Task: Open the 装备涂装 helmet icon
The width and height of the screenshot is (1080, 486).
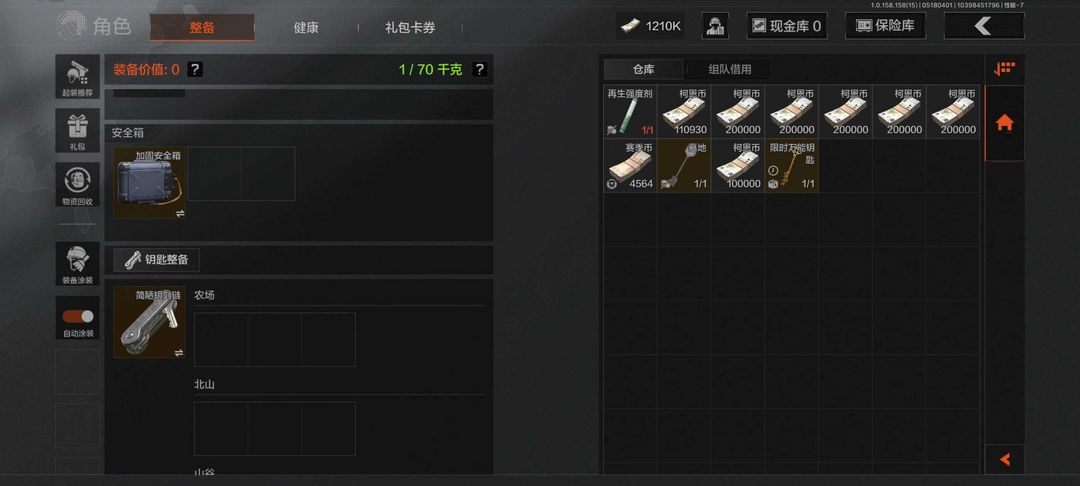Action: click(x=78, y=264)
